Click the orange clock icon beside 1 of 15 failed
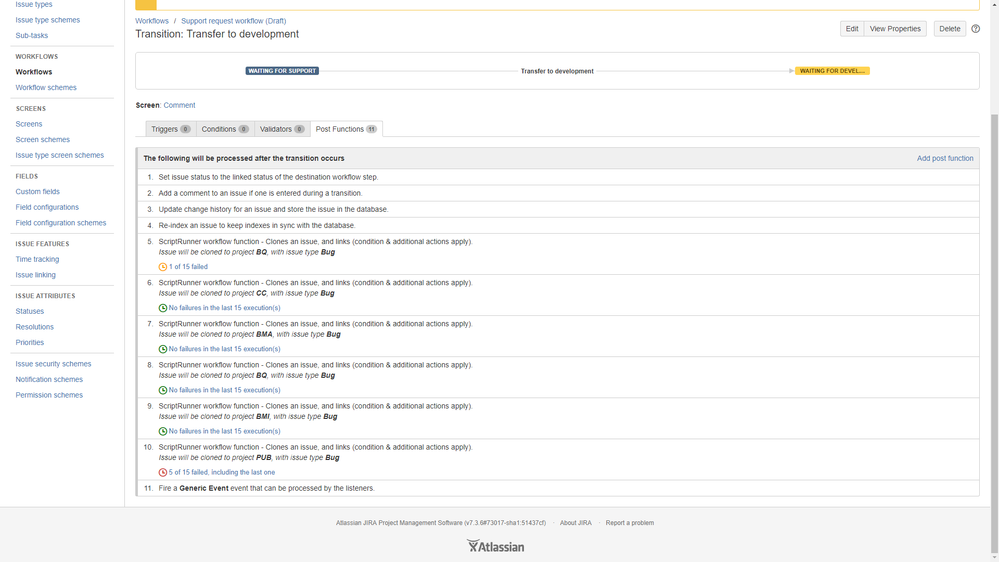Viewport: 999px width, 562px height. [x=162, y=267]
